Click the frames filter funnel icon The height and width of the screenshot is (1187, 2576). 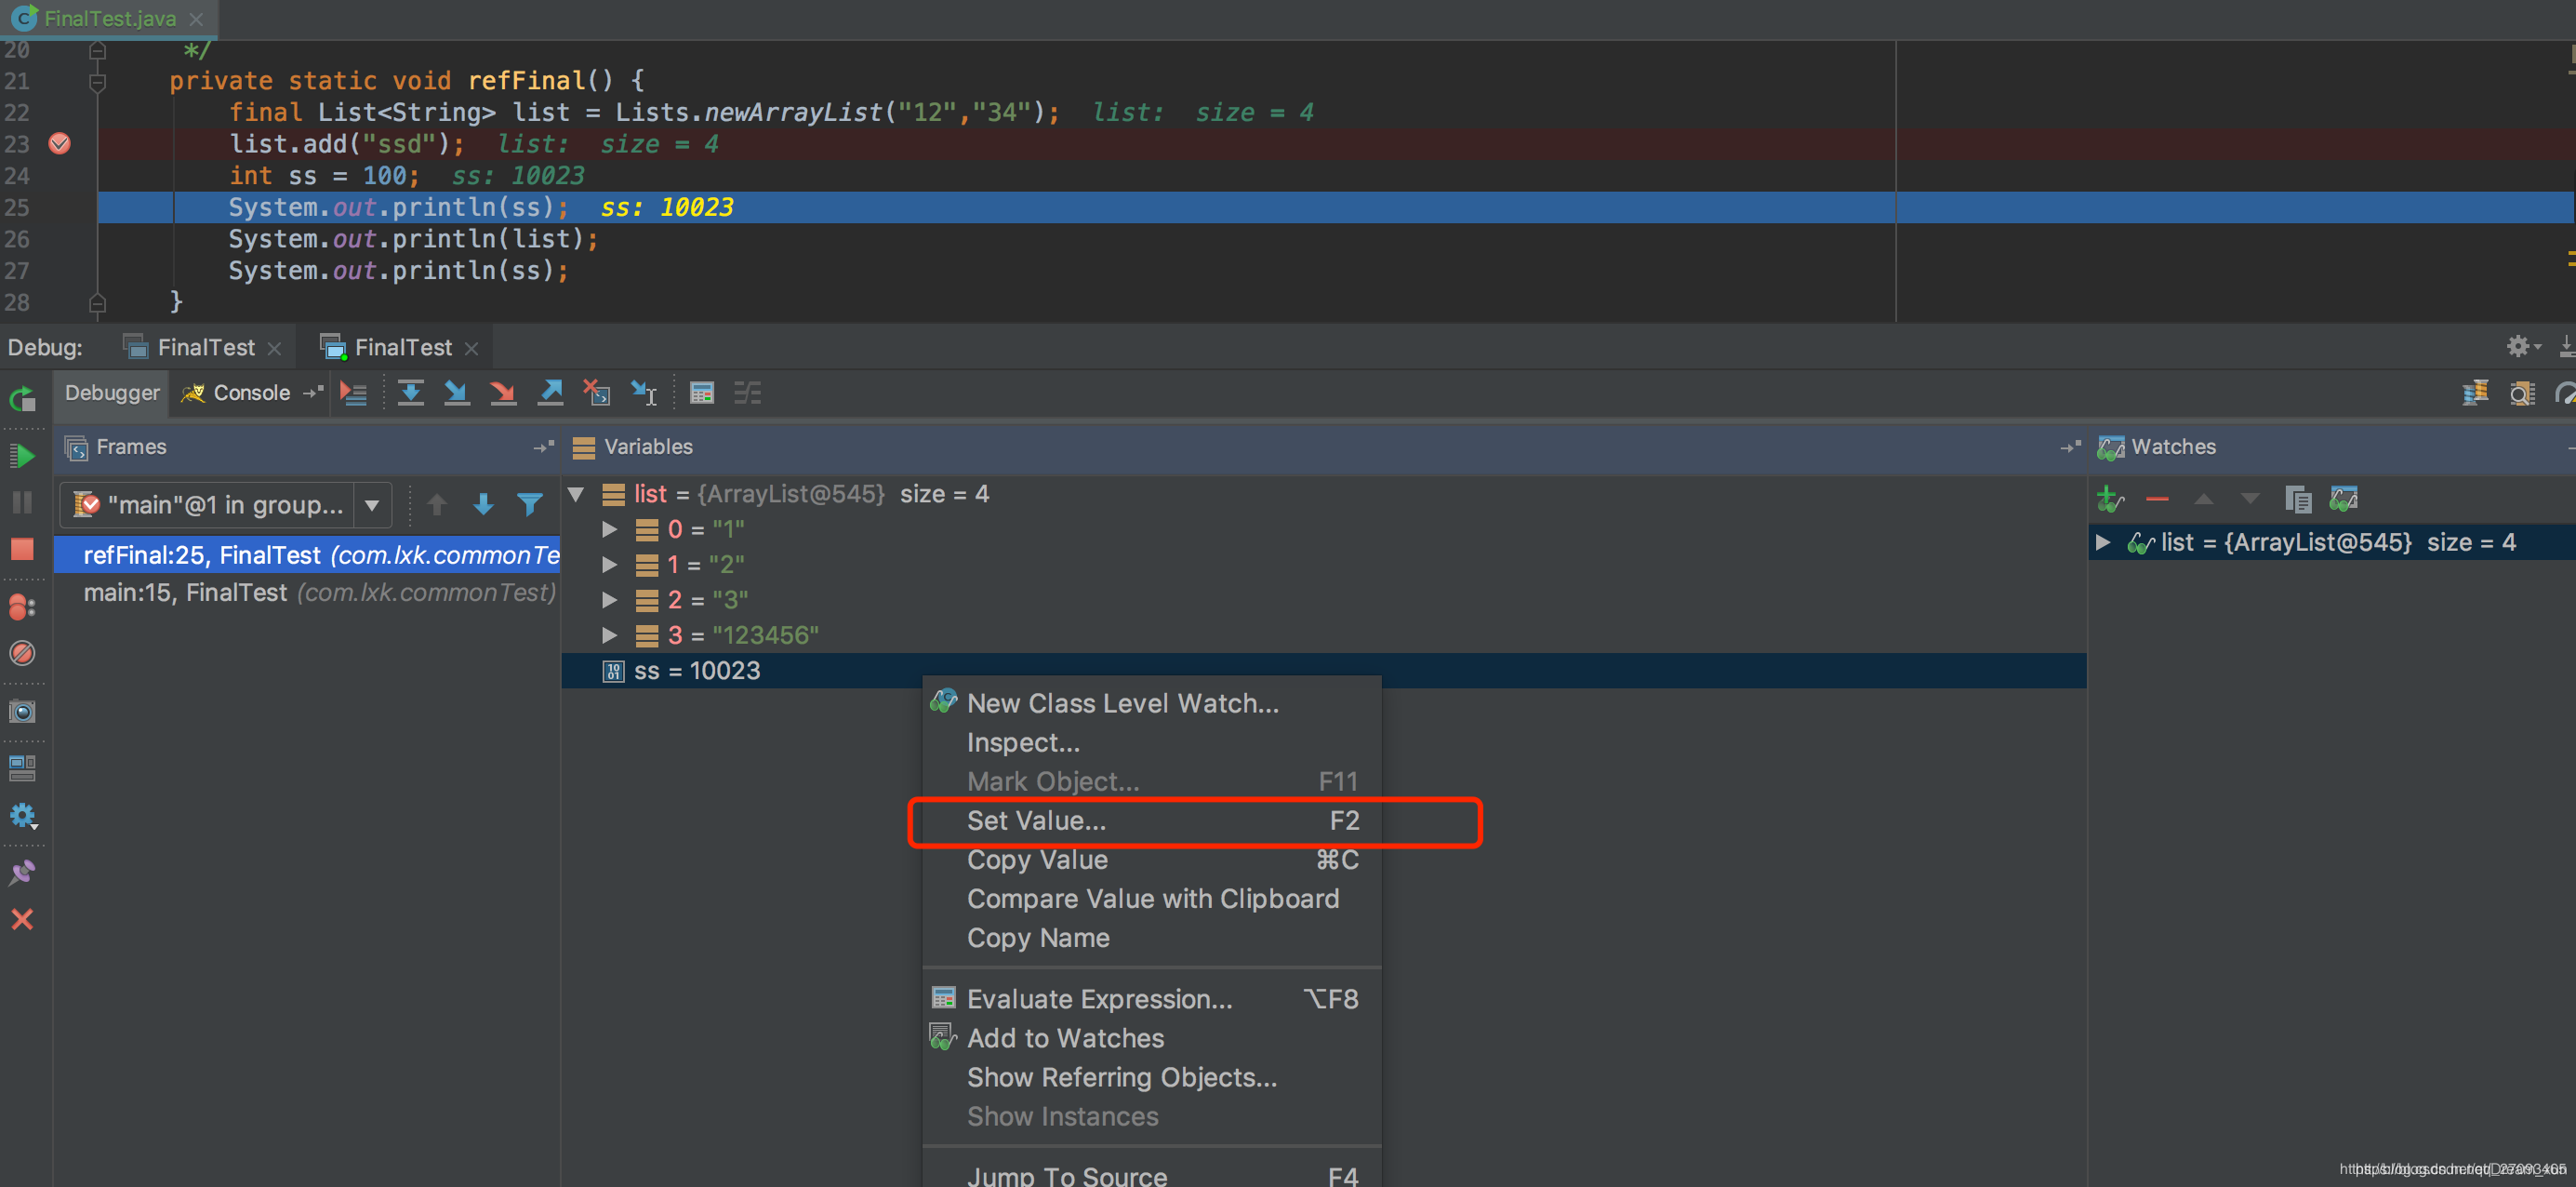530,505
